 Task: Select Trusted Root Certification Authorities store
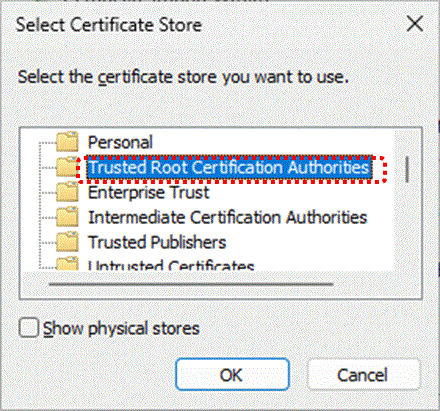pos(229,167)
